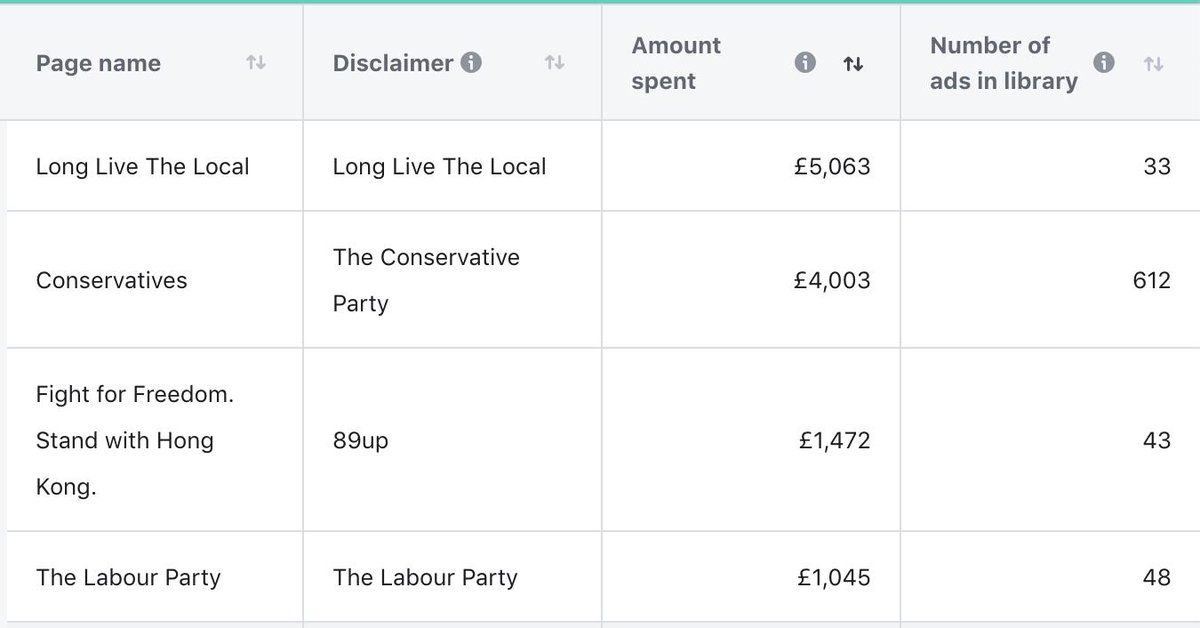Sort by Disclaimer column arrows
Viewport: 1200px width, 628px height.
tap(554, 63)
